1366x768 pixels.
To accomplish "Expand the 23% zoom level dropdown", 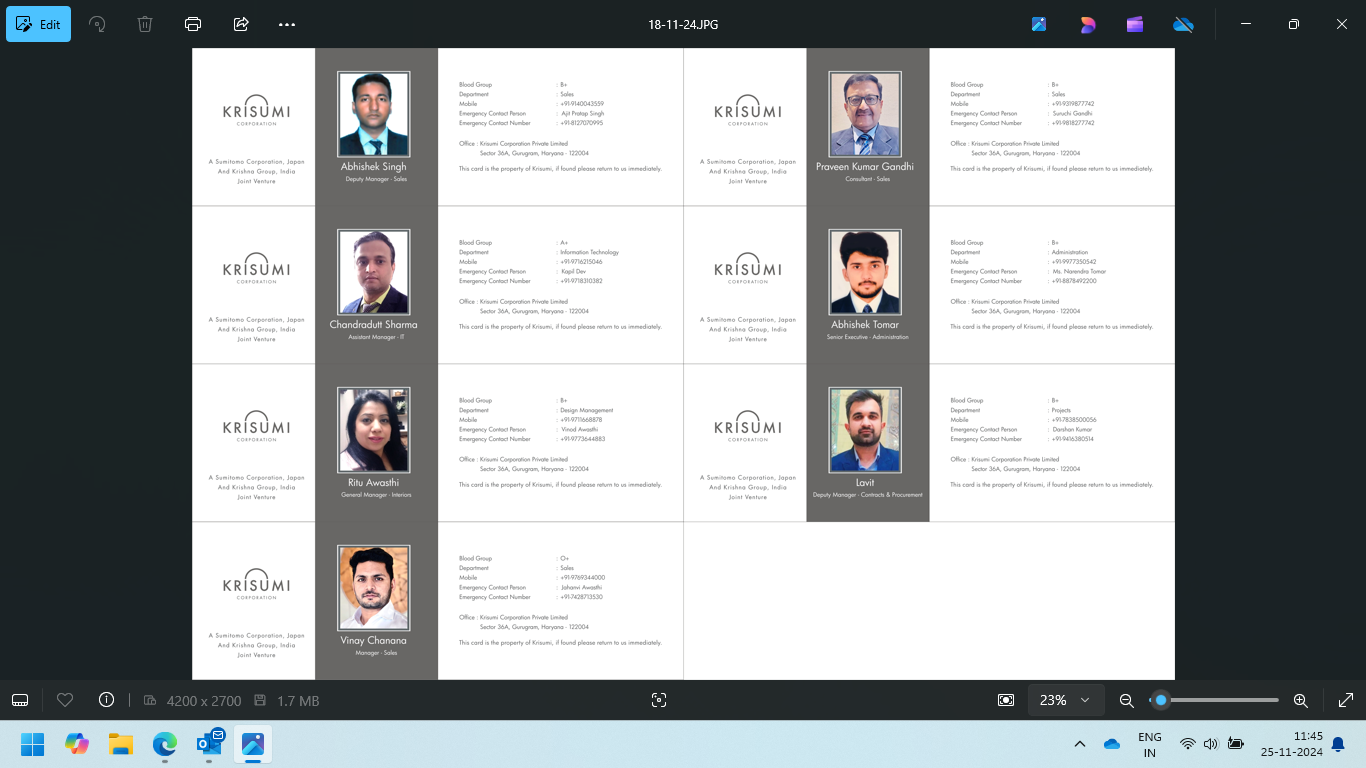I will 1065,700.
